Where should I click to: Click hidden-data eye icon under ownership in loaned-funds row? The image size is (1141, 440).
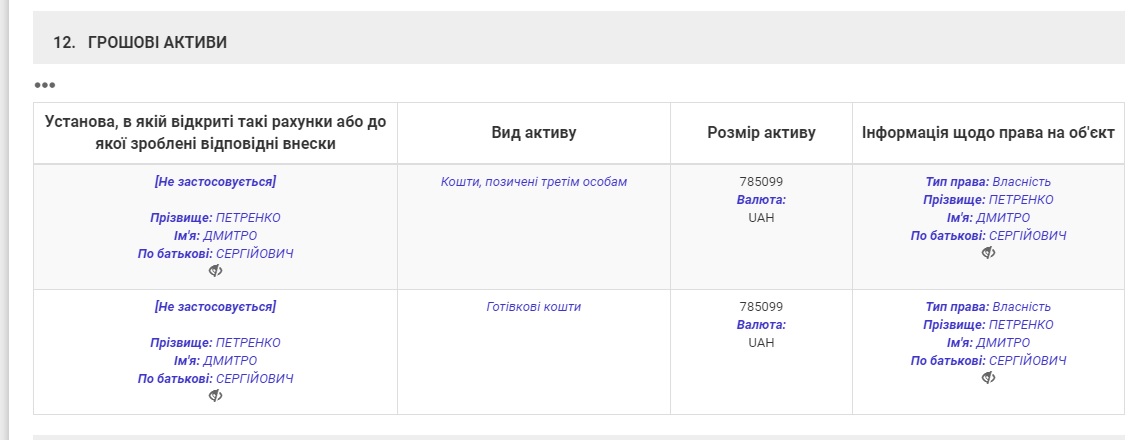(988, 253)
